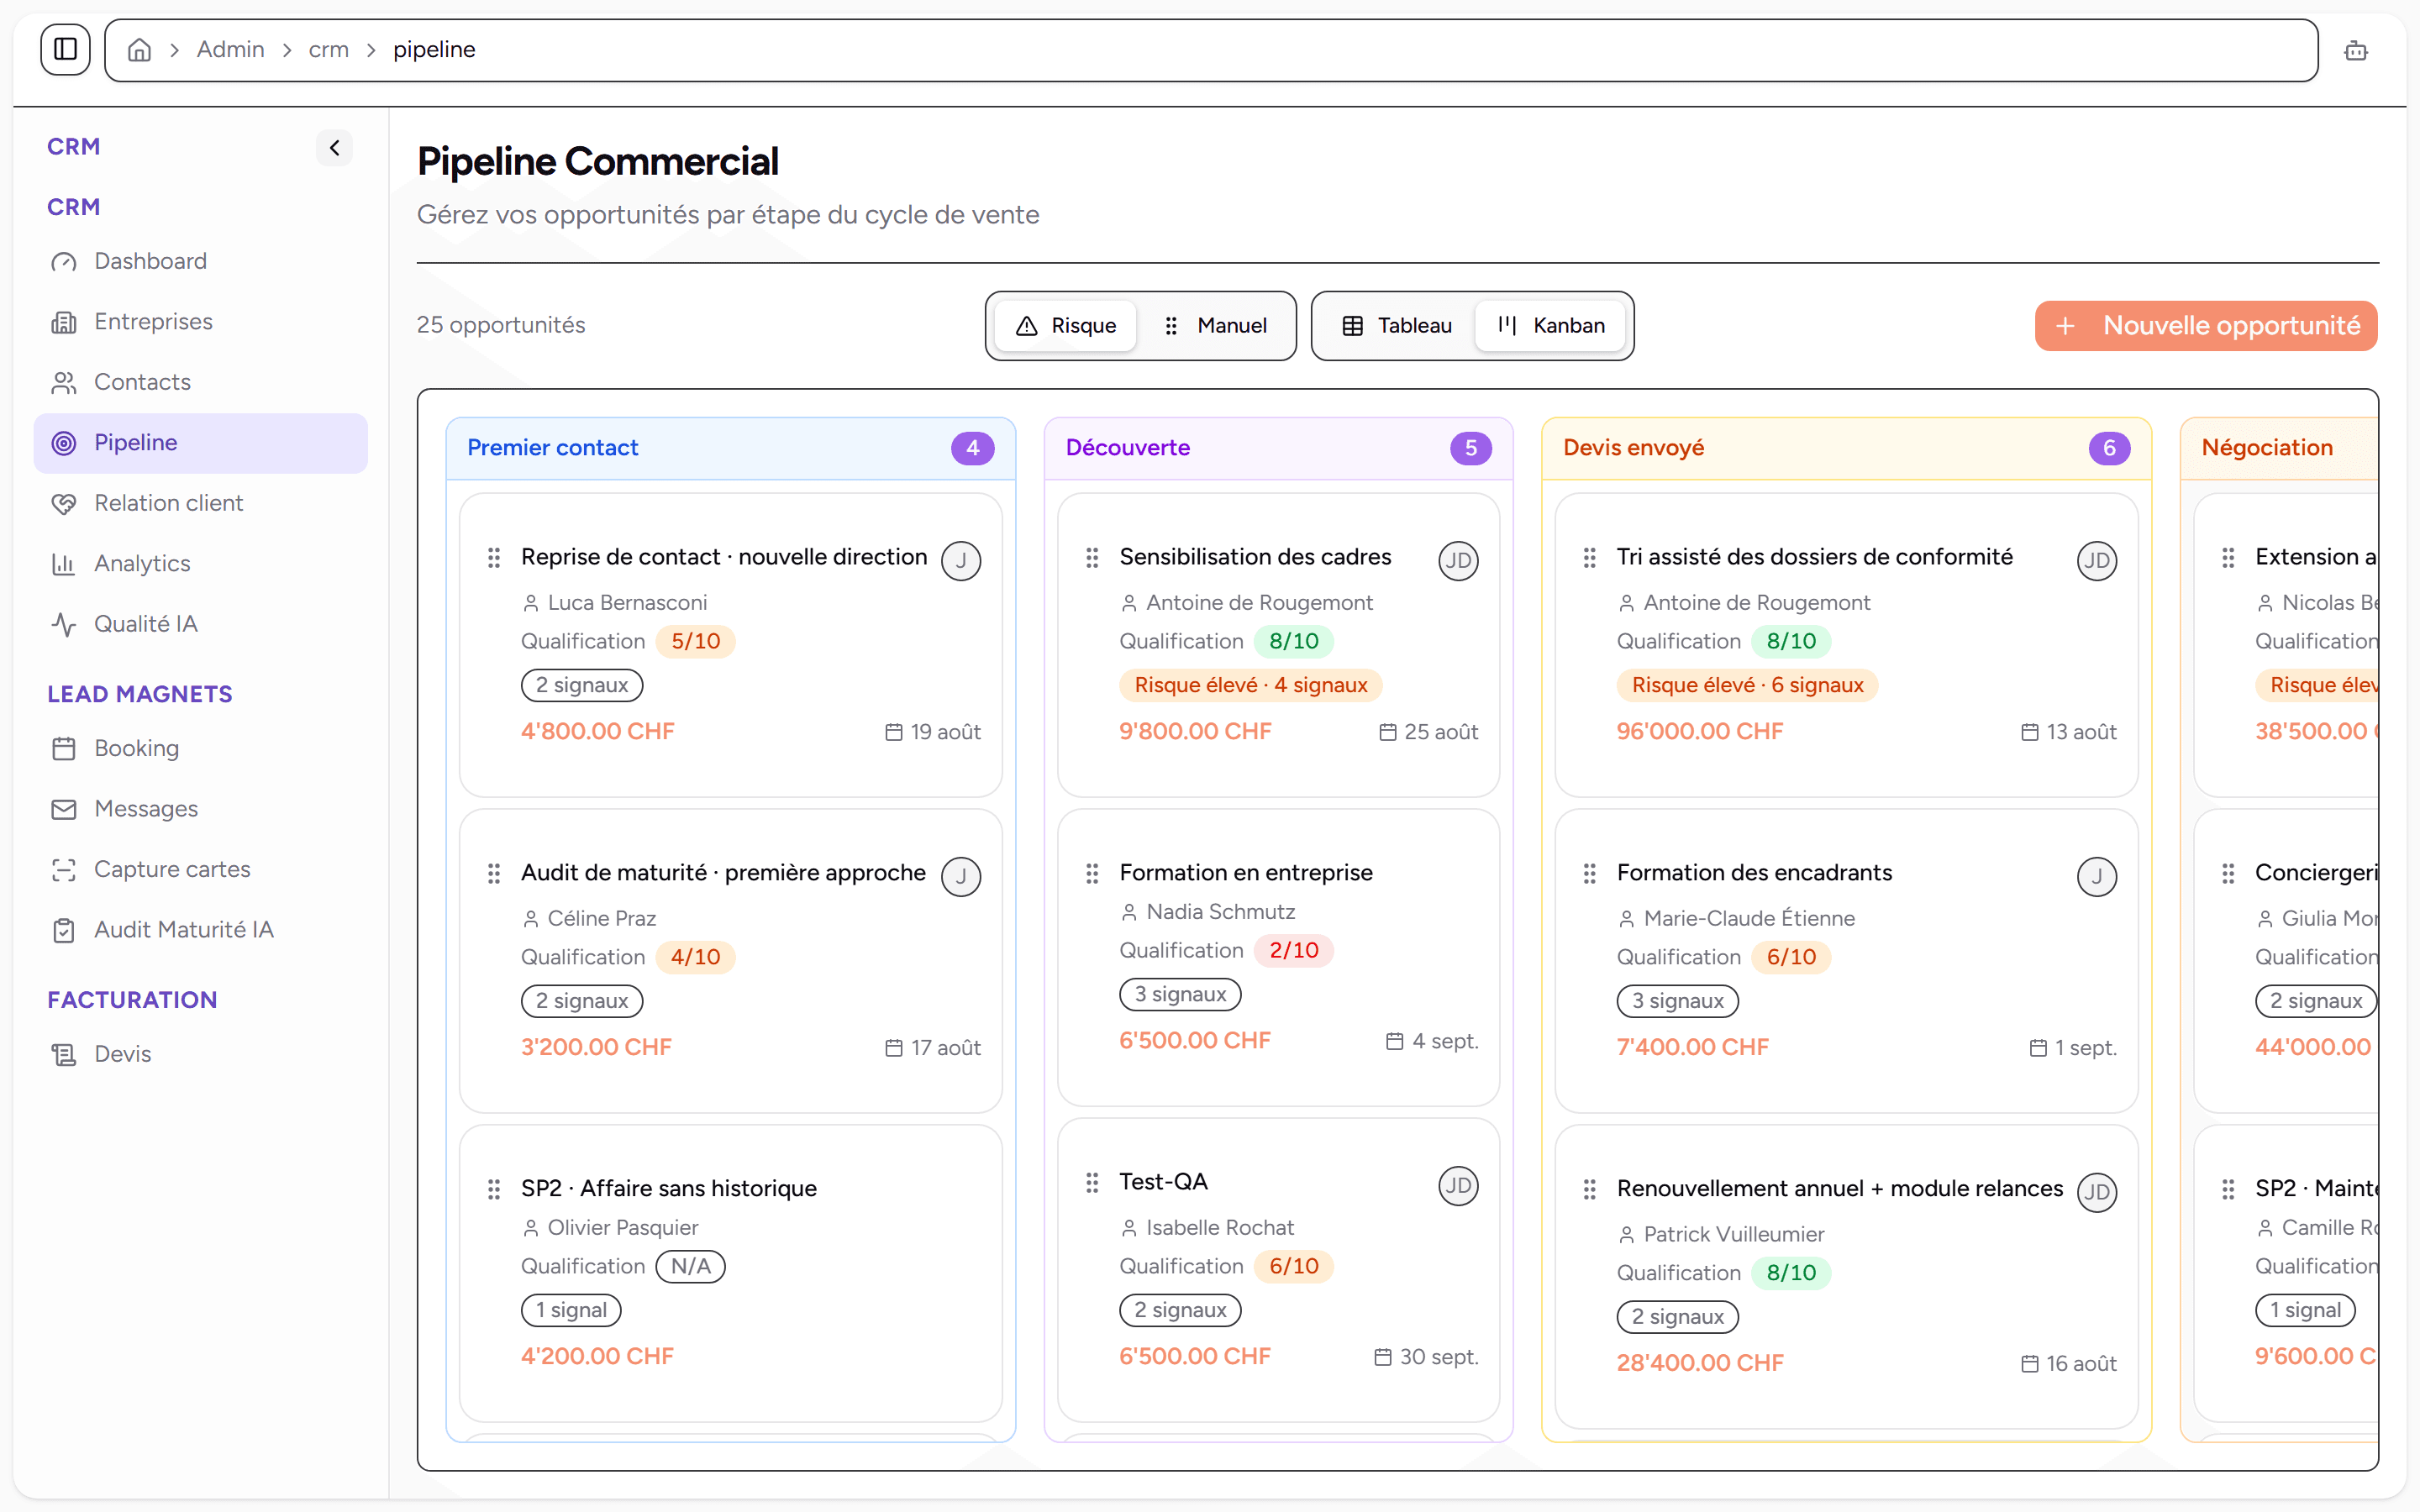The height and width of the screenshot is (1512, 2420).
Task: Click JD avatar on Tri assisté des dossiers card
Action: coord(2097,560)
